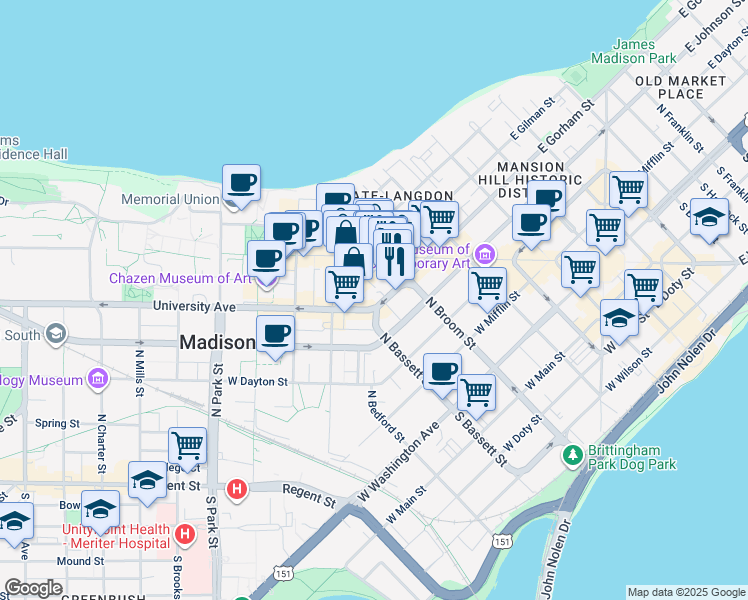
Task: Click the graduation cap marker near W Wilson St
Action: 620,319
